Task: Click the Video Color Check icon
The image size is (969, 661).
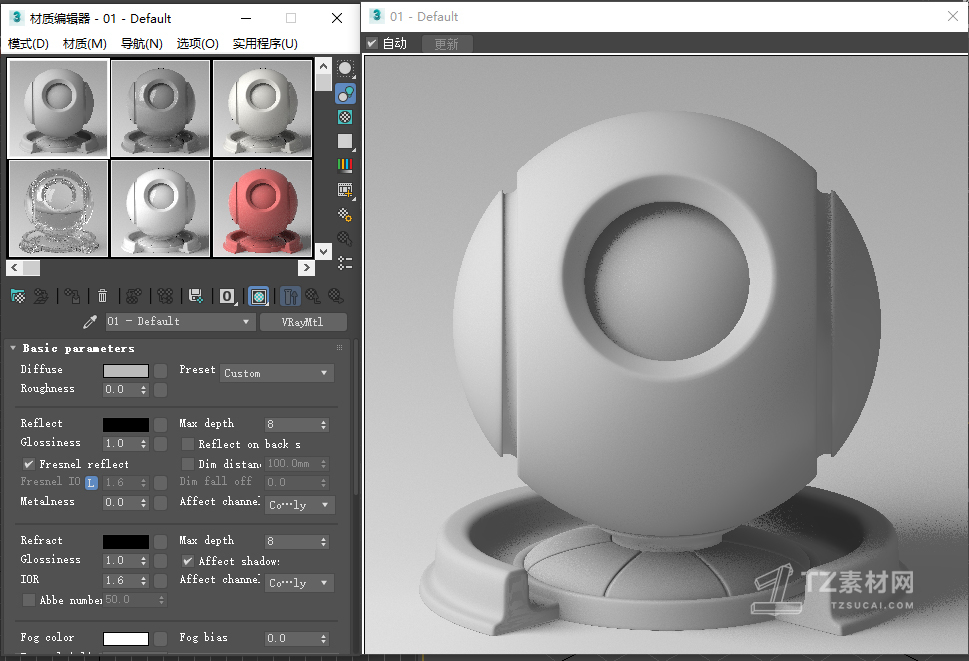Action: coord(345,166)
